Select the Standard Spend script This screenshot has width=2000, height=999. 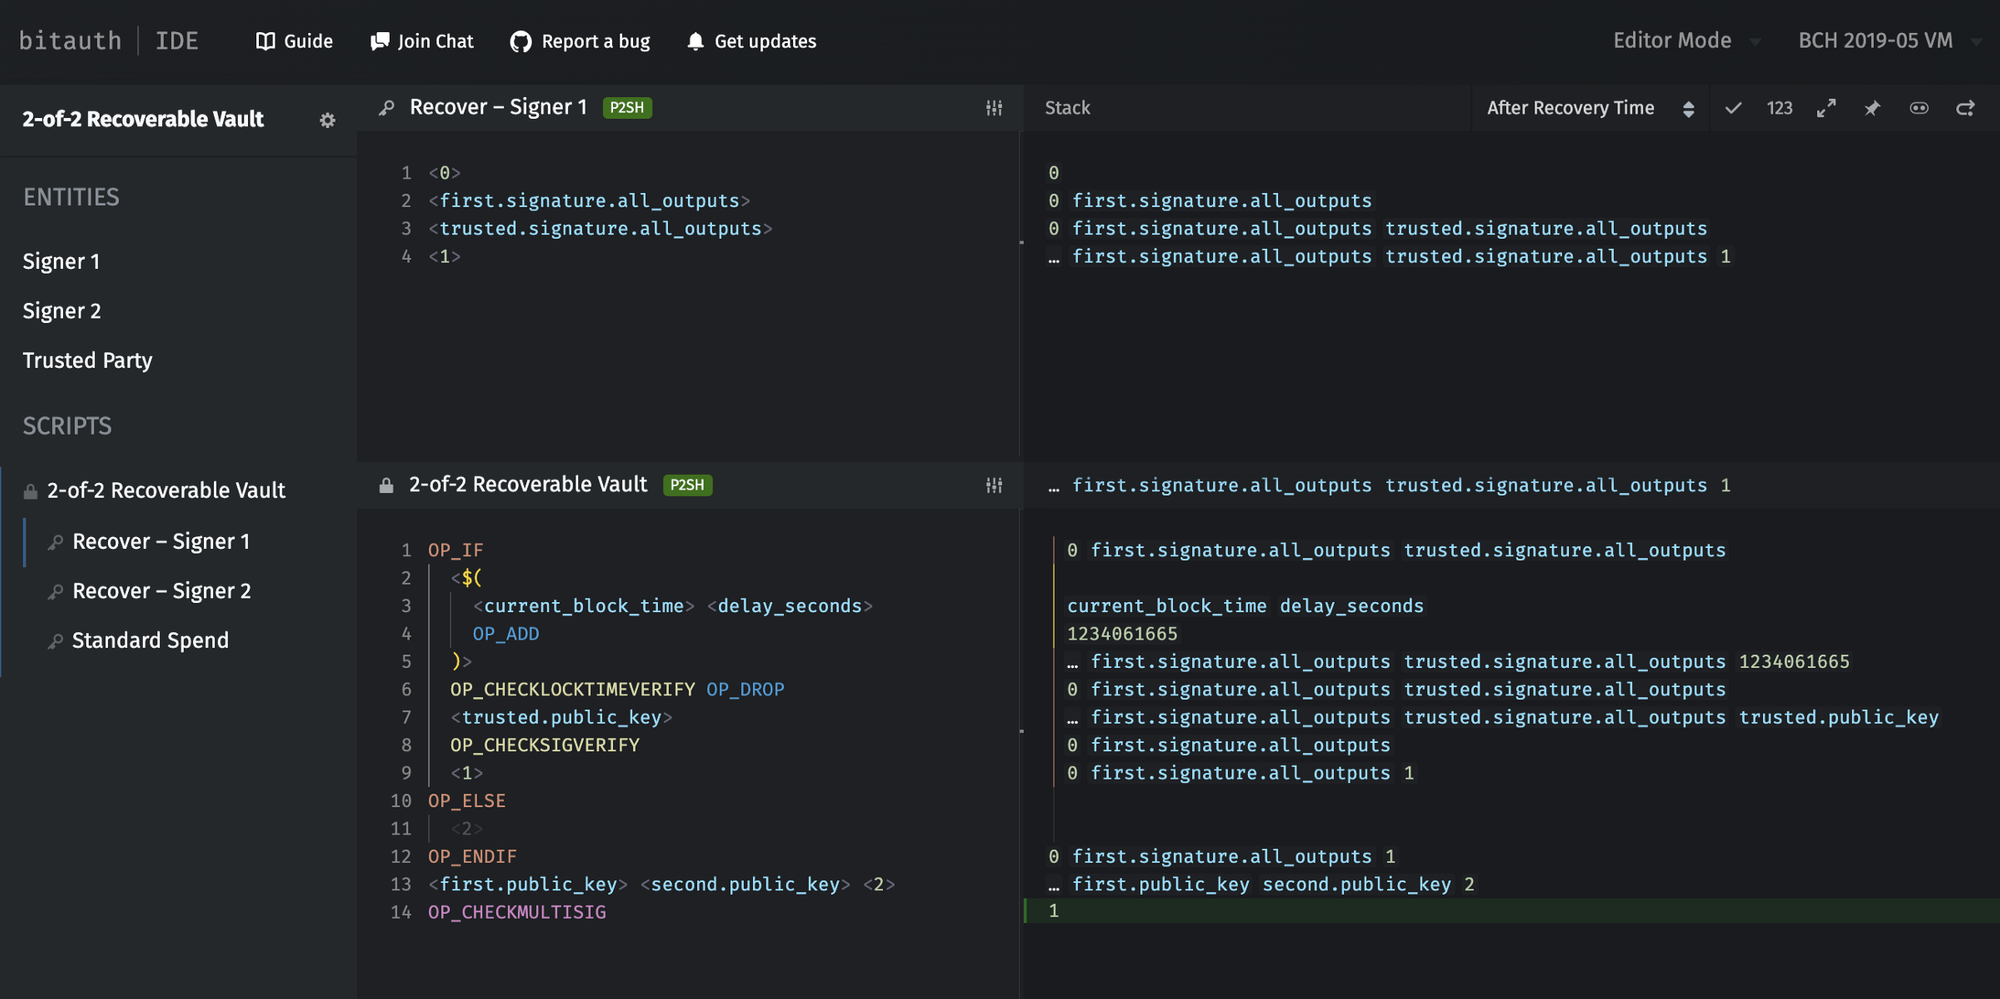pyautogui.click(x=150, y=640)
